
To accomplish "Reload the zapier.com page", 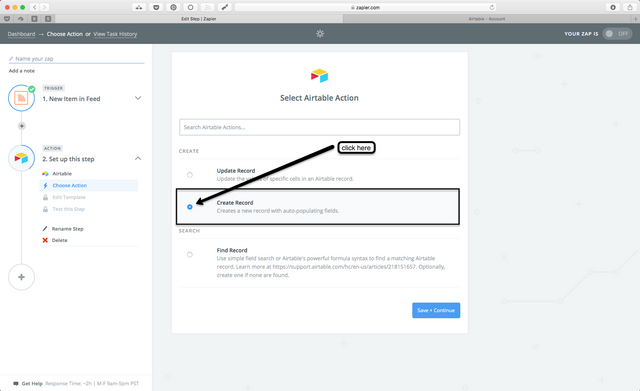I will (x=492, y=7).
